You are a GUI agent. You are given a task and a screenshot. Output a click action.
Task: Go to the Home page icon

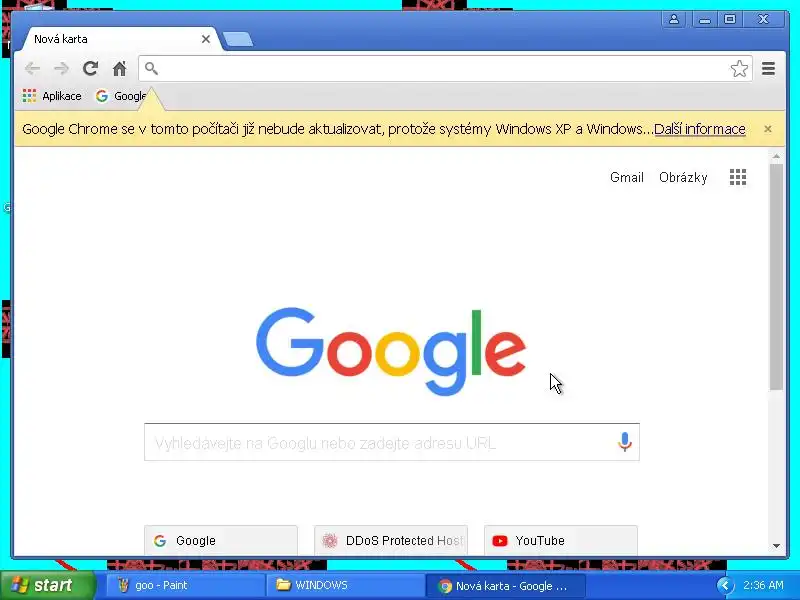point(119,68)
